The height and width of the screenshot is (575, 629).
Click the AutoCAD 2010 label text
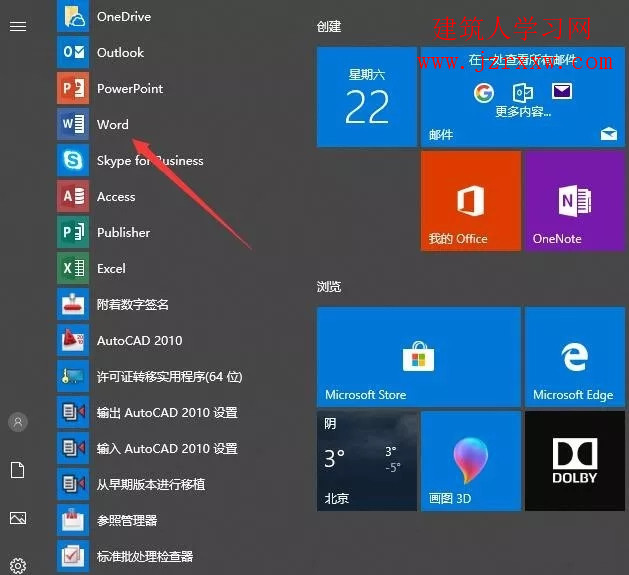[x=140, y=341]
